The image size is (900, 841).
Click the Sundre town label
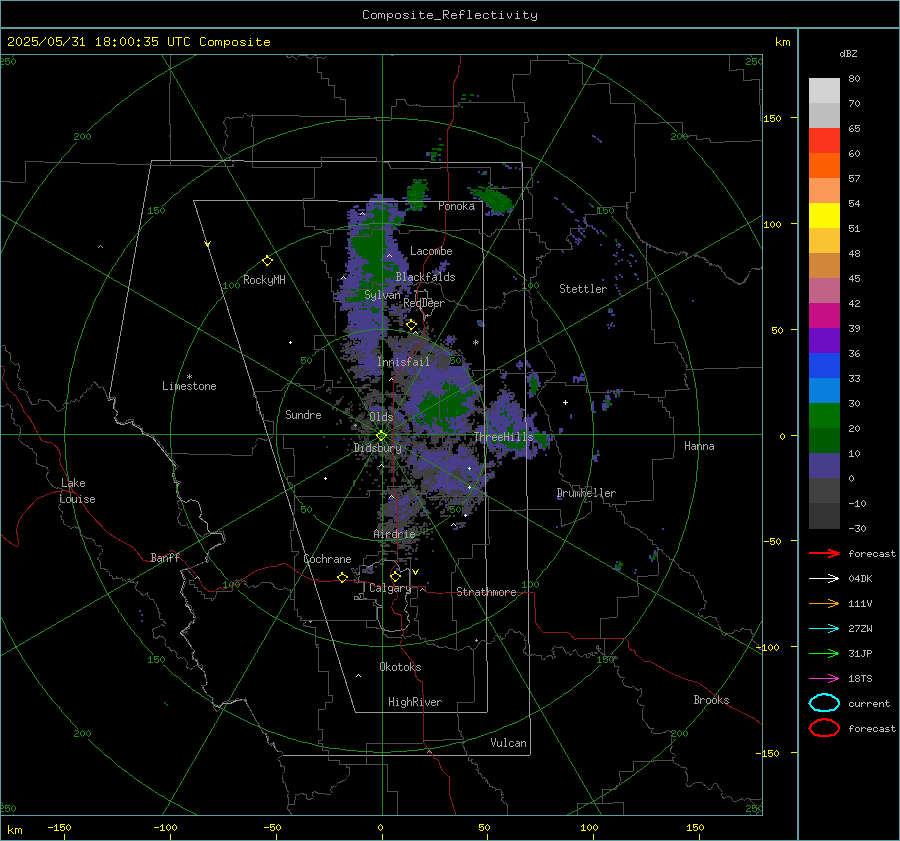coord(303,414)
